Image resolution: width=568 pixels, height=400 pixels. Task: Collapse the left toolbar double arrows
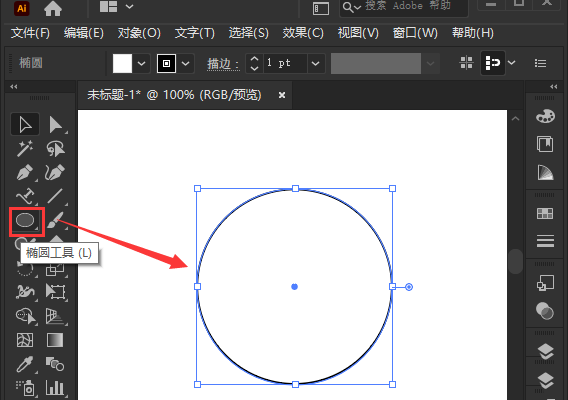coord(14,87)
